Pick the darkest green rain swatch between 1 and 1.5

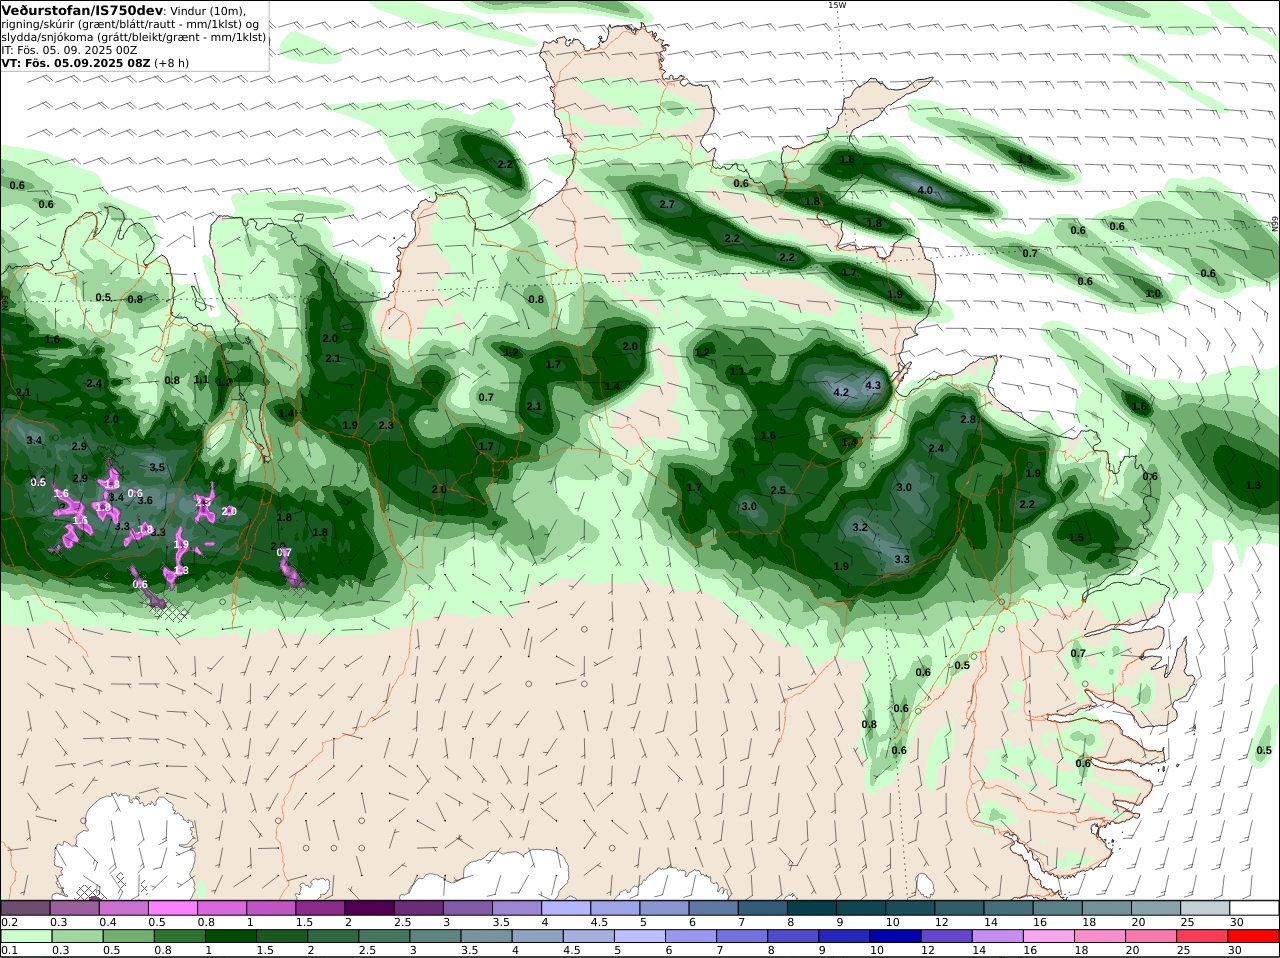tap(229, 936)
